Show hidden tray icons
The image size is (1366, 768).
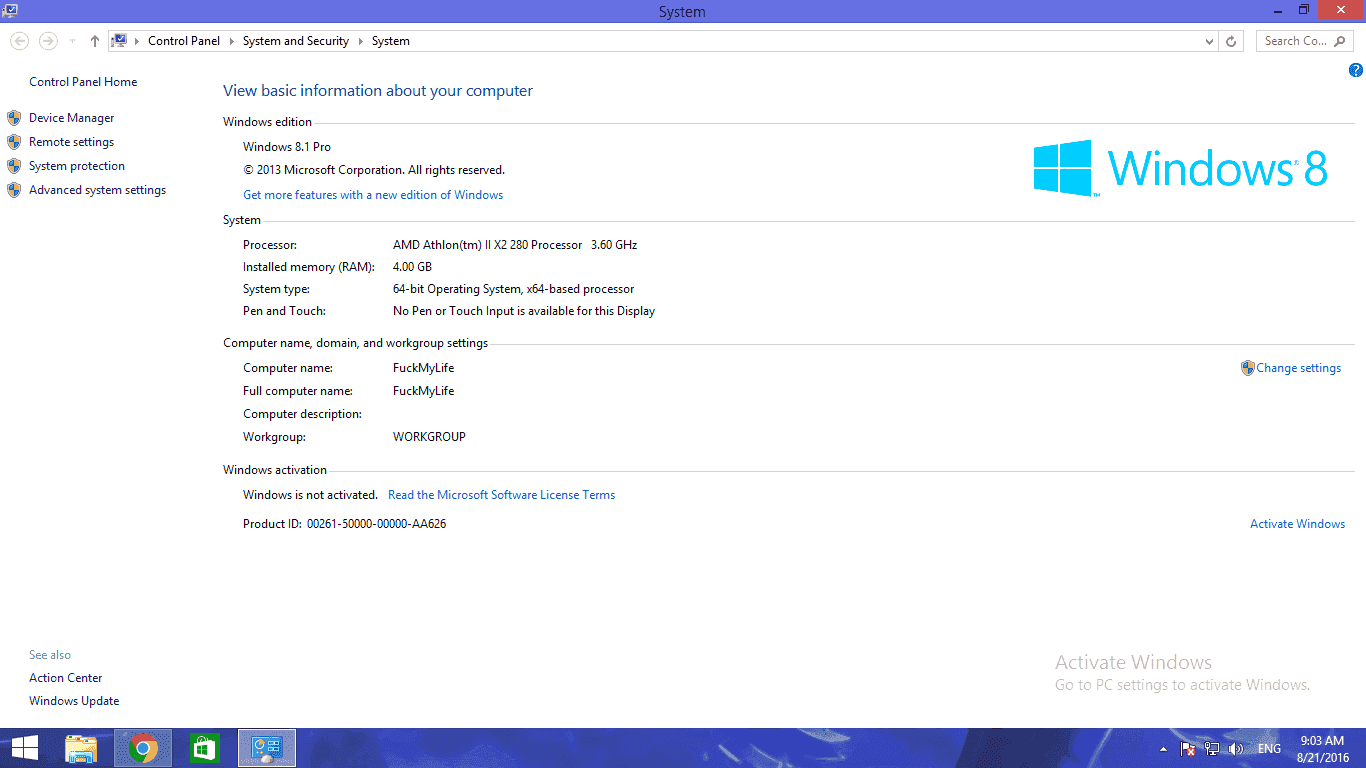point(1163,749)
